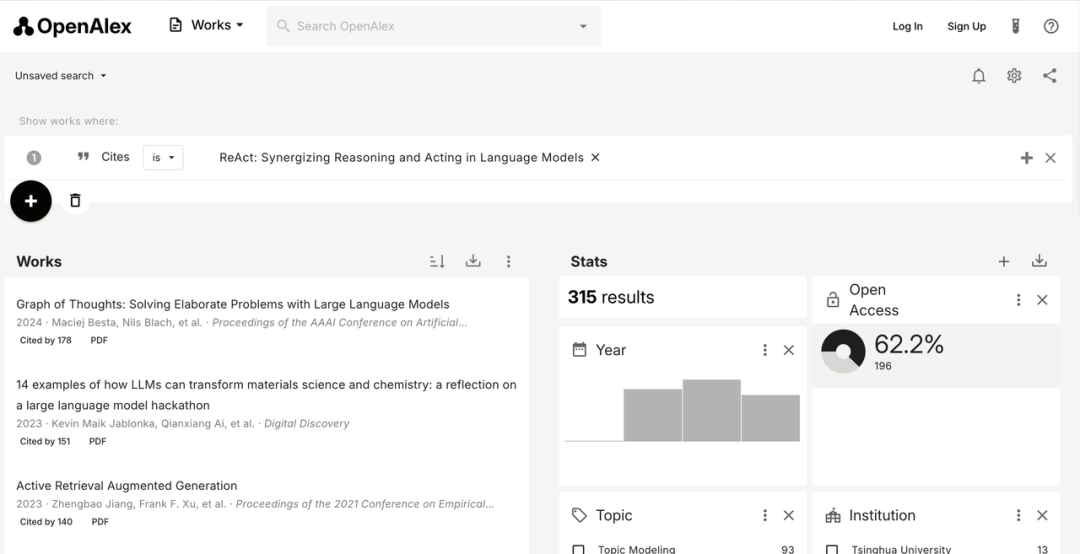
Task: Expand the Unsaved search dropdown
Action: click(60, 76)
